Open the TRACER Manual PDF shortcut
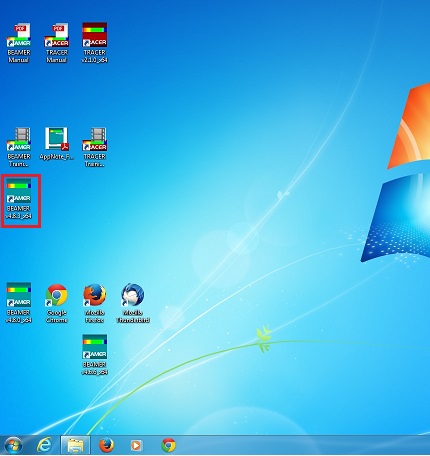 57,43
